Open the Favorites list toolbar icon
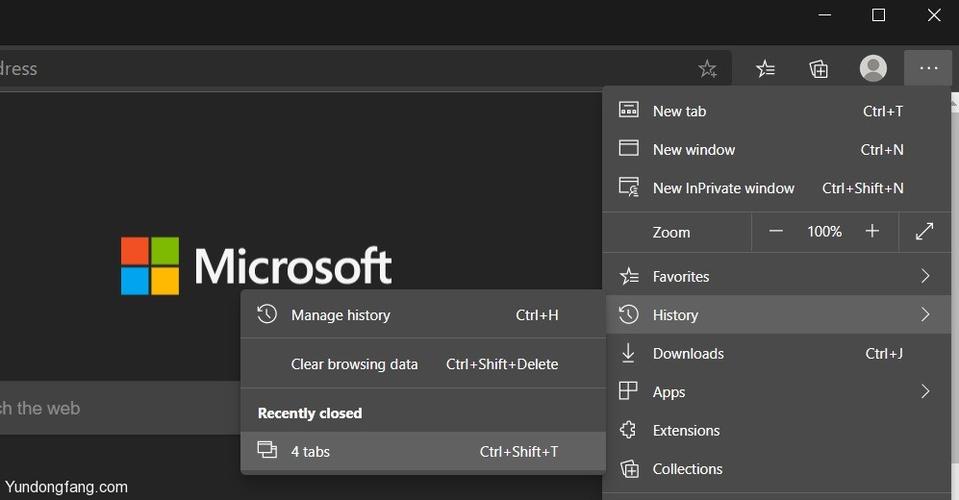The height and width of the screenshot is (500, 959). coord(765,68)
